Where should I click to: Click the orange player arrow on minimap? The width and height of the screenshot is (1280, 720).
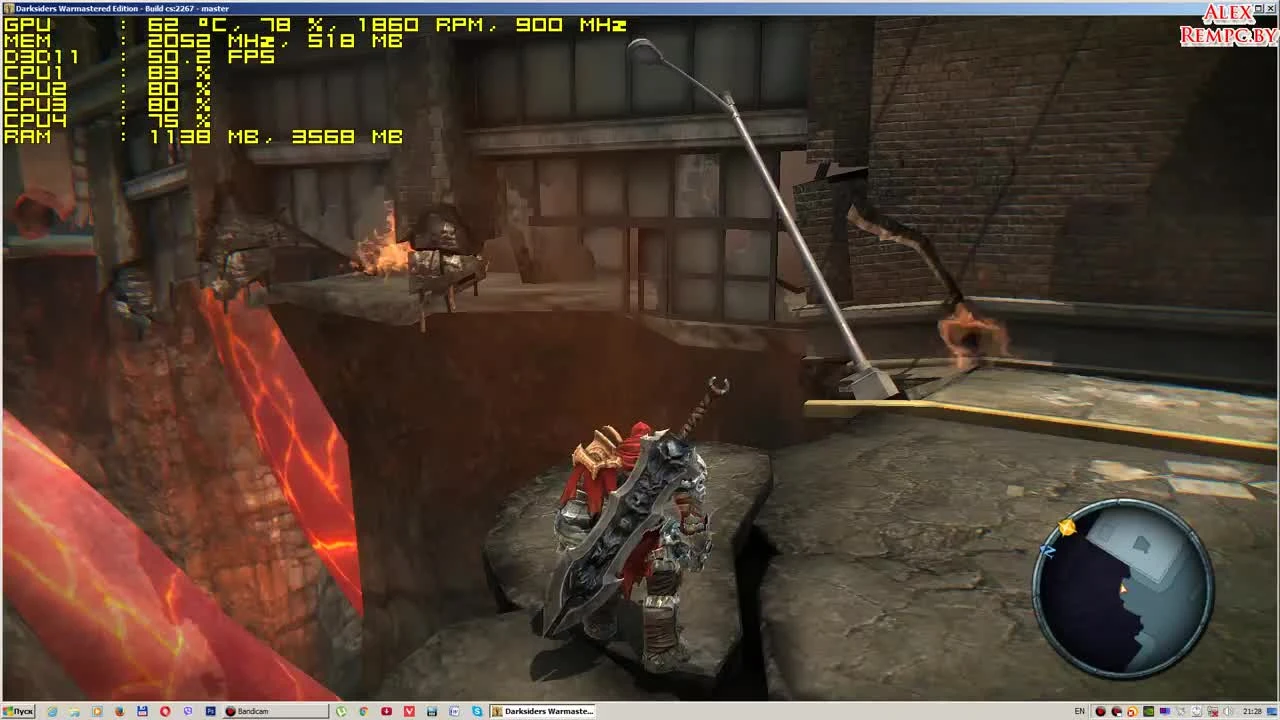click(x=1123, y=589)
